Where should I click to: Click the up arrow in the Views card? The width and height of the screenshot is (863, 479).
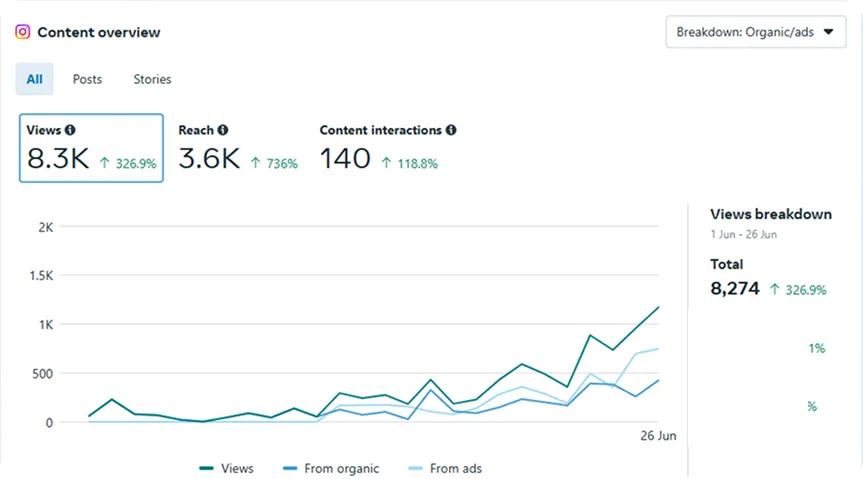click(105, 163)
